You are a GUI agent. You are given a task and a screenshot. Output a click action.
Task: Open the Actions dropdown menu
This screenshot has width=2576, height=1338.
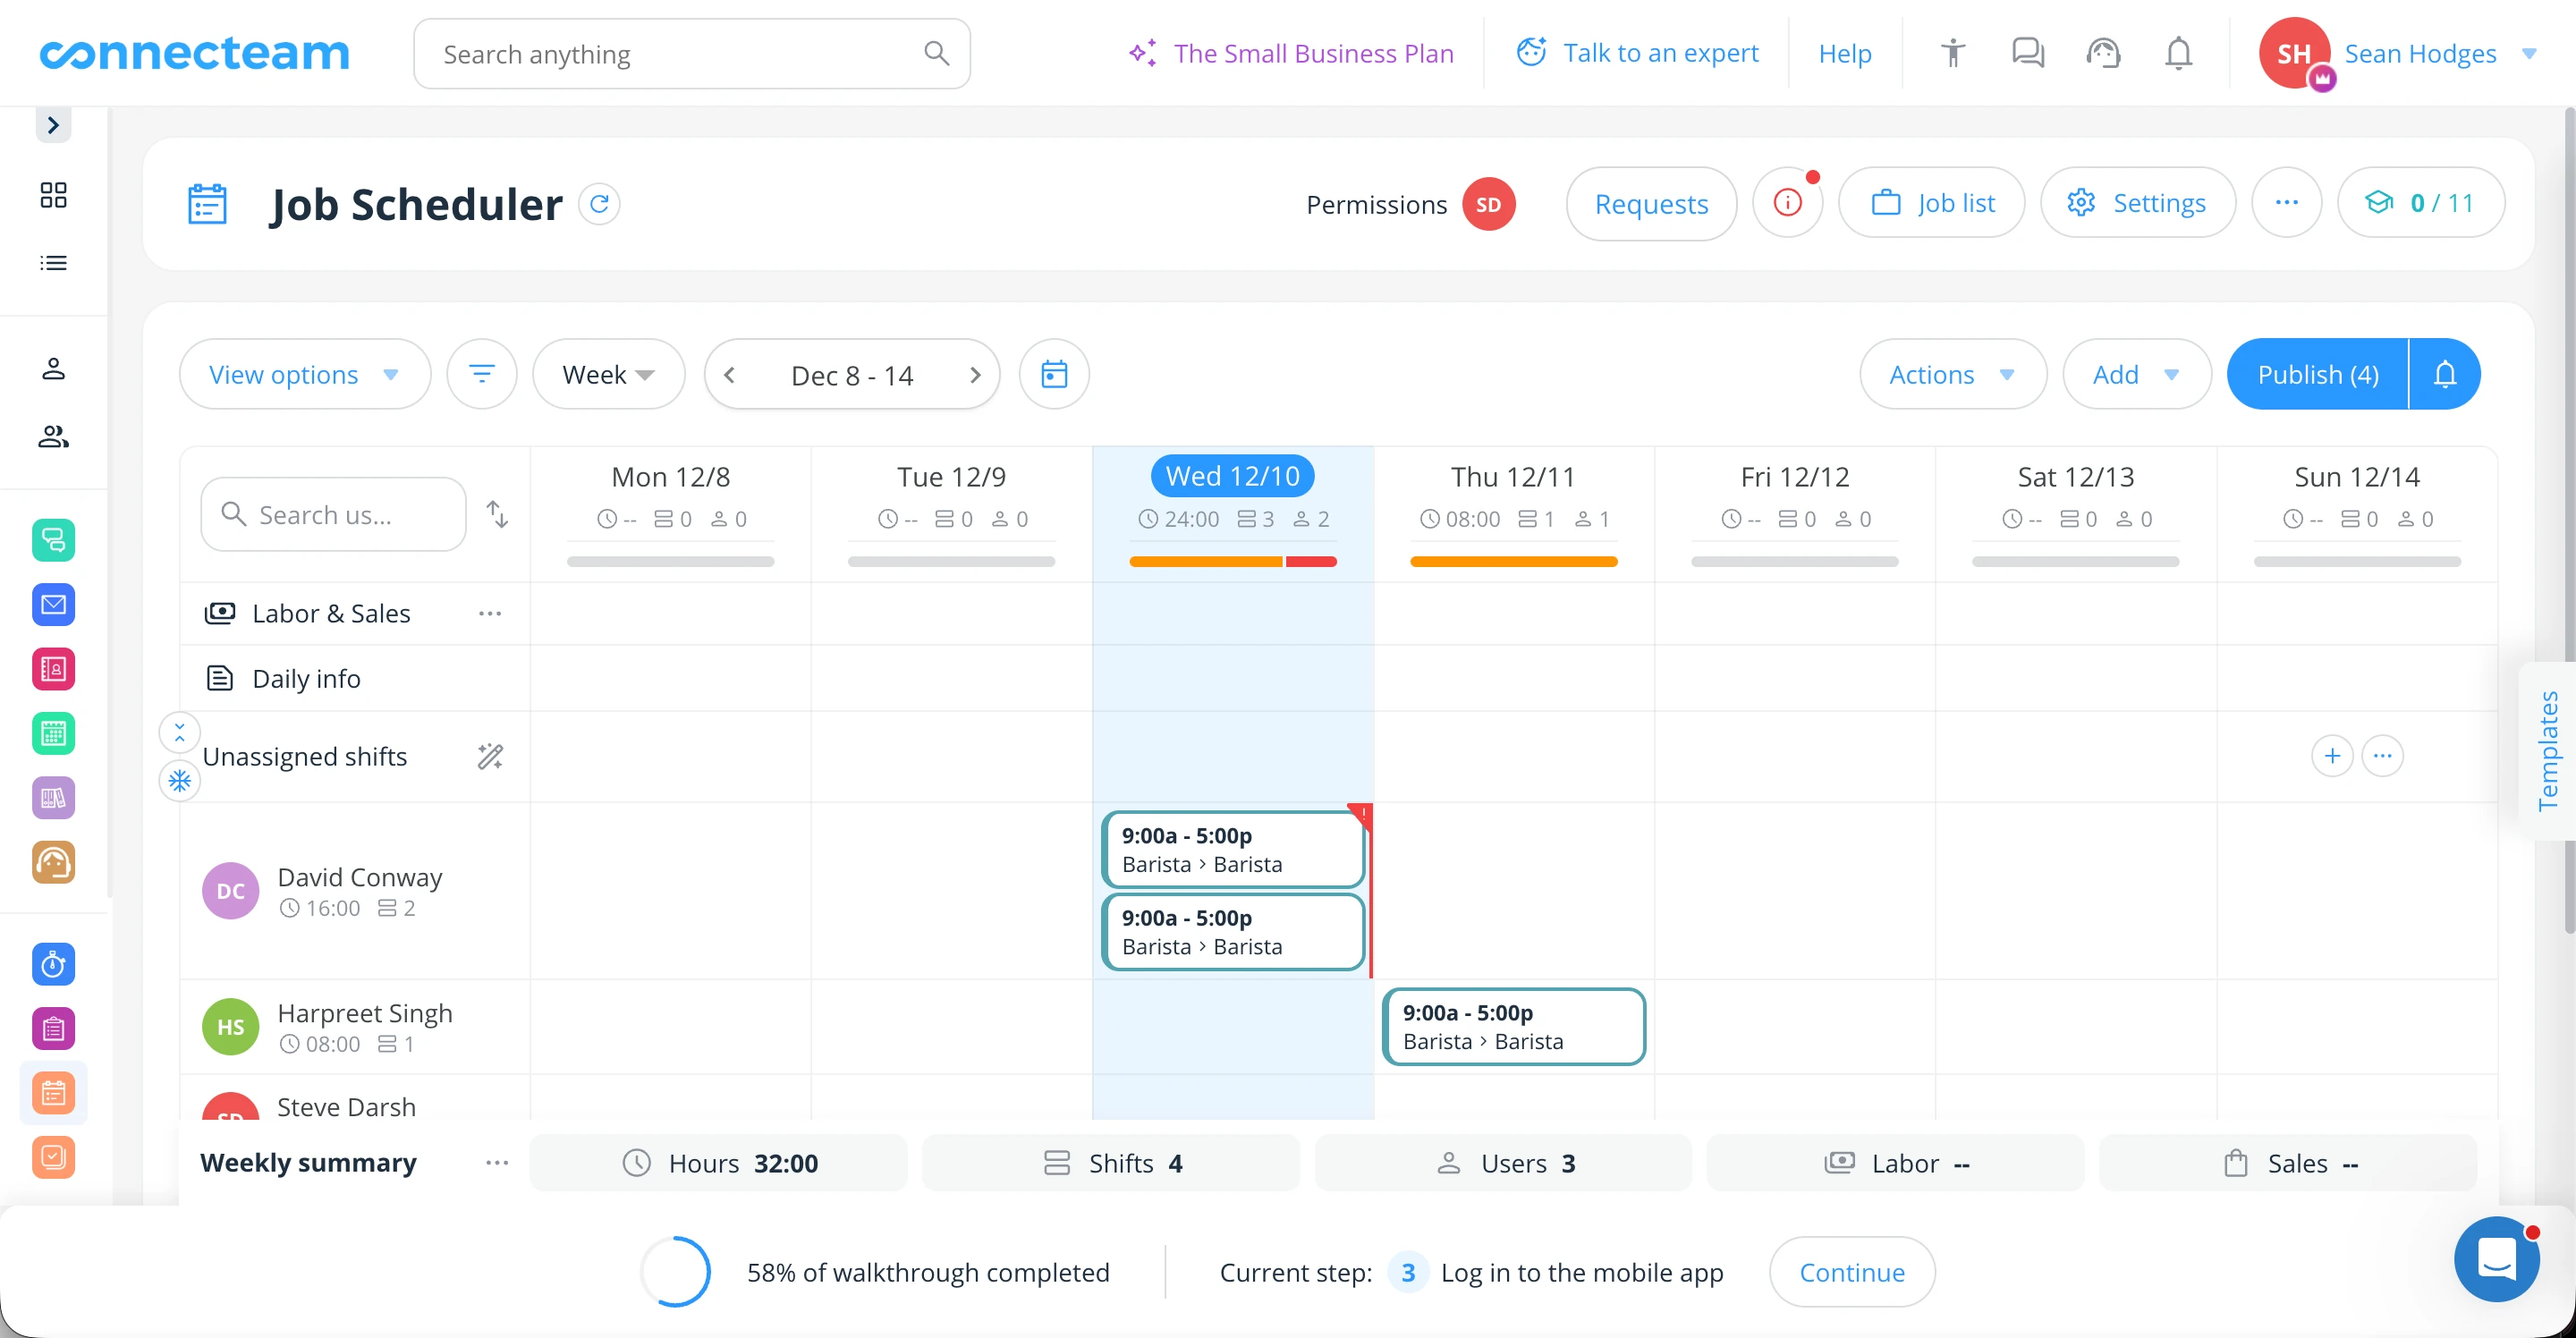point(1951,374)
